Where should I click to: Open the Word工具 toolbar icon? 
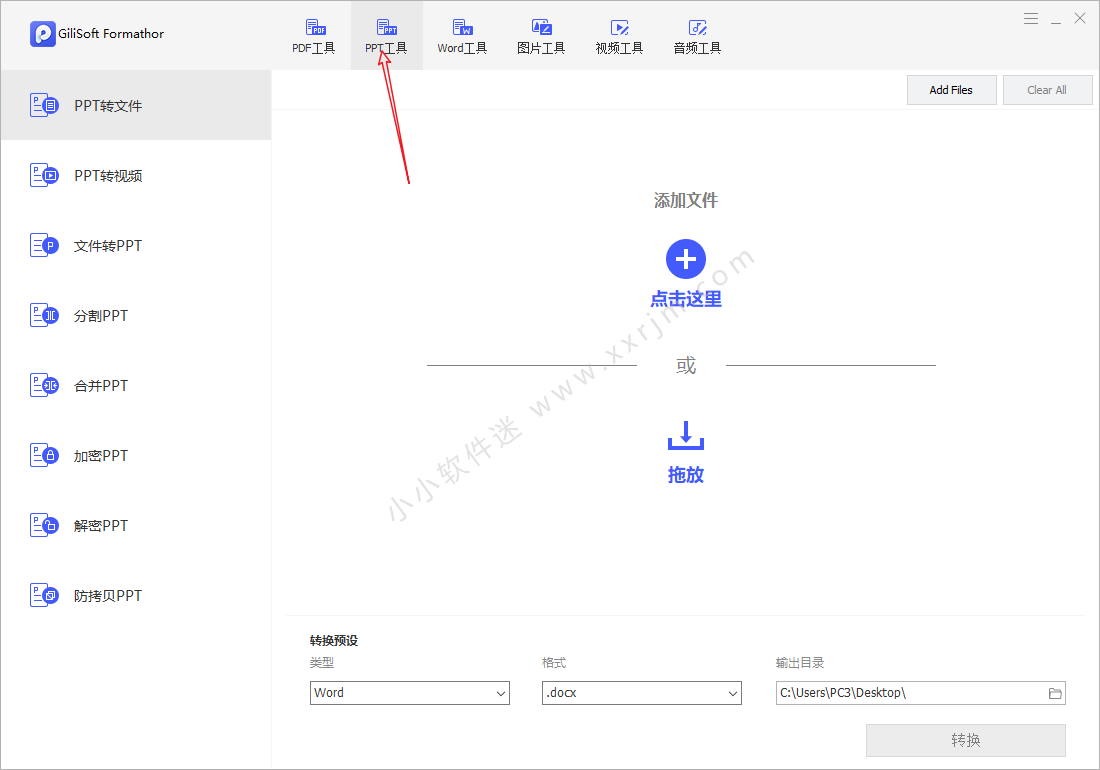(x=462, y=29)
